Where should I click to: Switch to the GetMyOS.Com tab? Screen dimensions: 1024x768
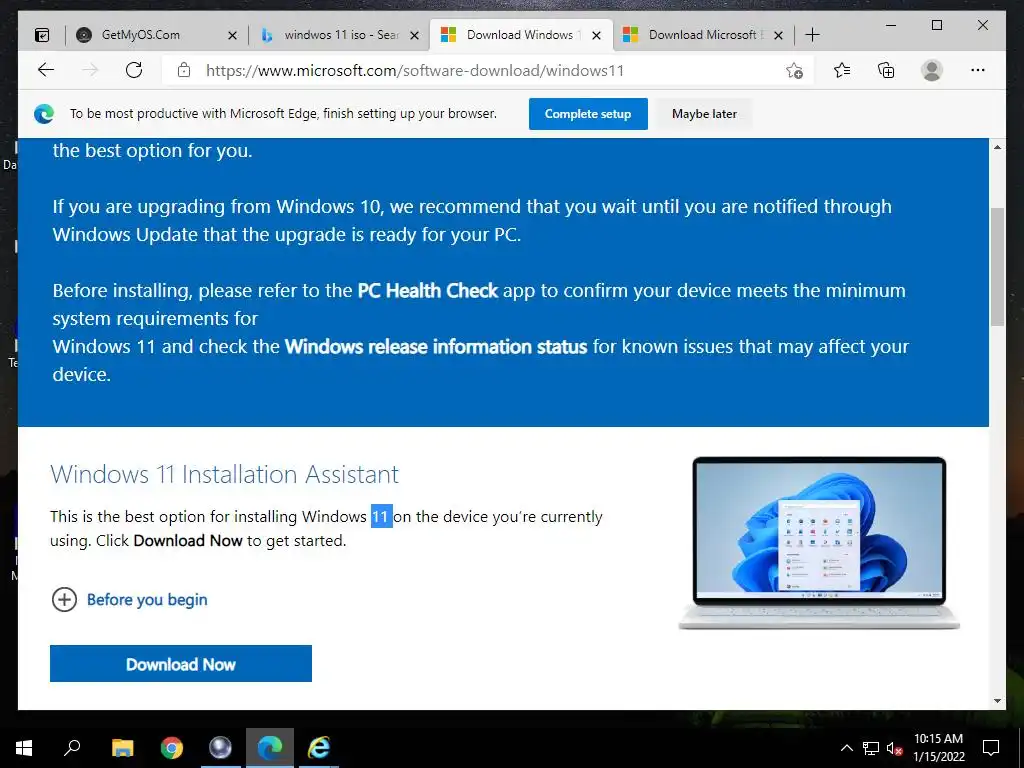[155, 35]
